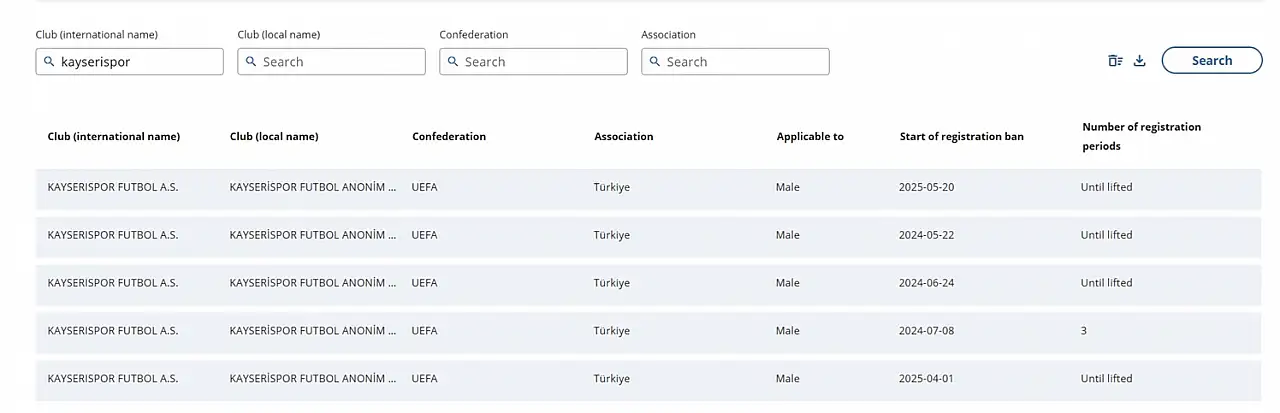Click 'Number of registration periods' column header
Image resolution: width=1280 pixels, height=413 pixels.
tap(1141, 137)
